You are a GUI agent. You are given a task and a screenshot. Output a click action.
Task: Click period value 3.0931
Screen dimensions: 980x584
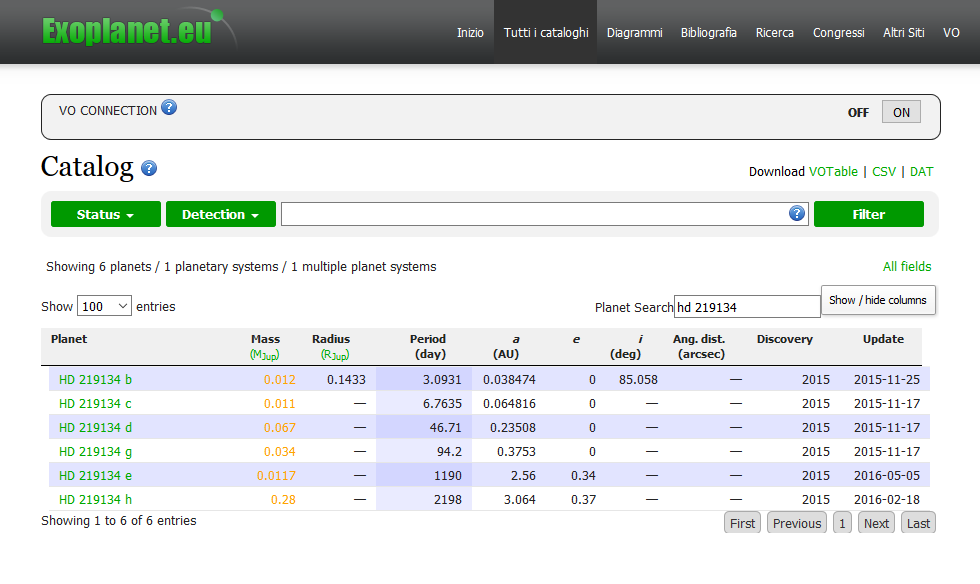tap(442, 380)
